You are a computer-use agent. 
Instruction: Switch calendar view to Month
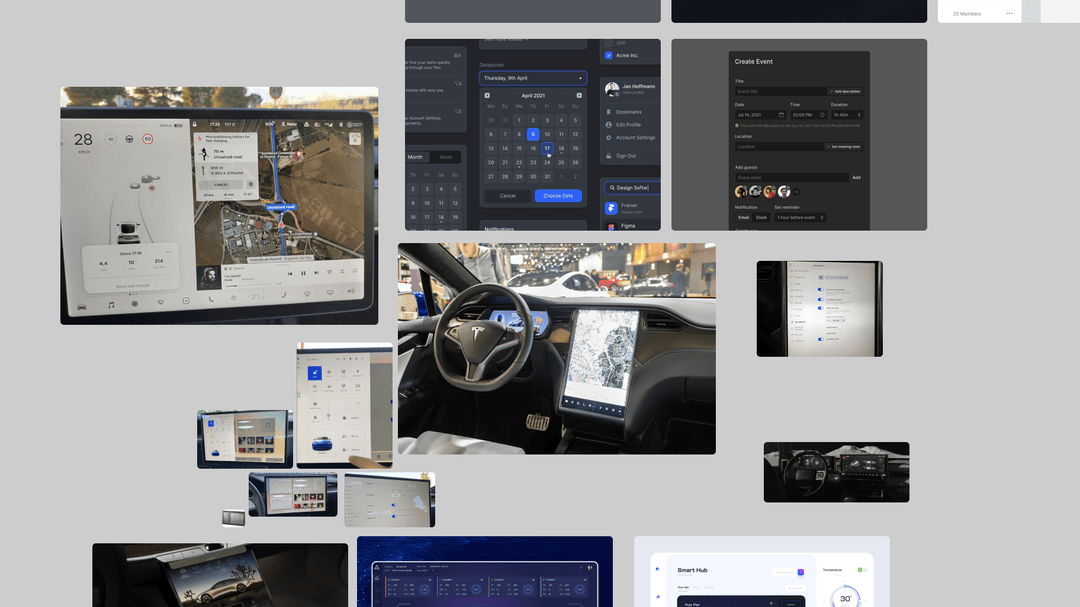415,157
